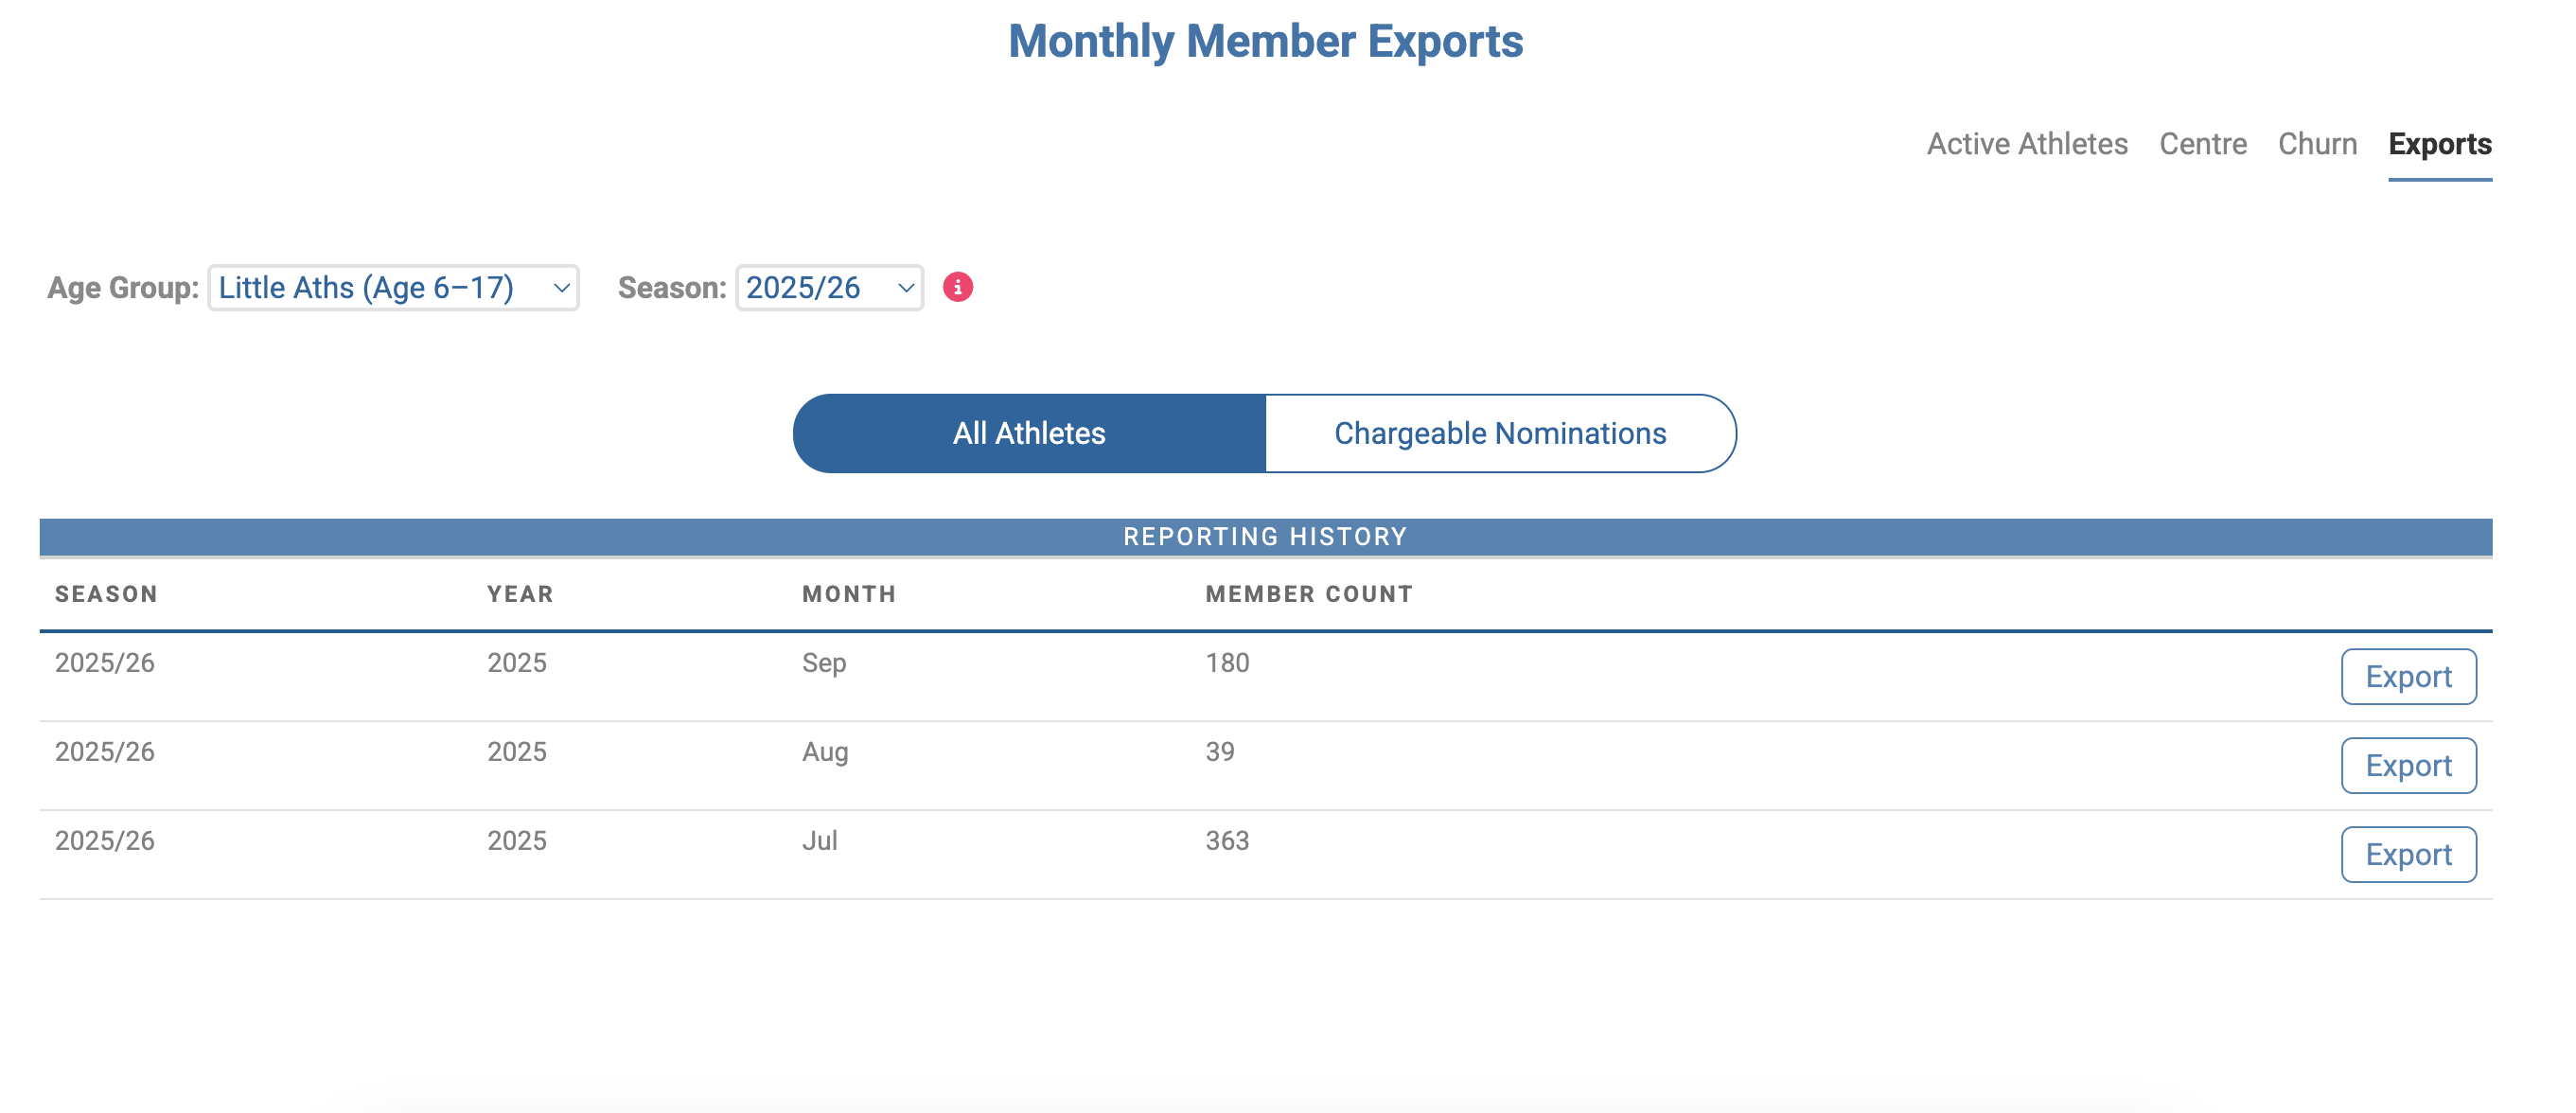Open the Season 2025/26 dropdown
This screenshot has height=1113, width=2576.
click(829, 287)
